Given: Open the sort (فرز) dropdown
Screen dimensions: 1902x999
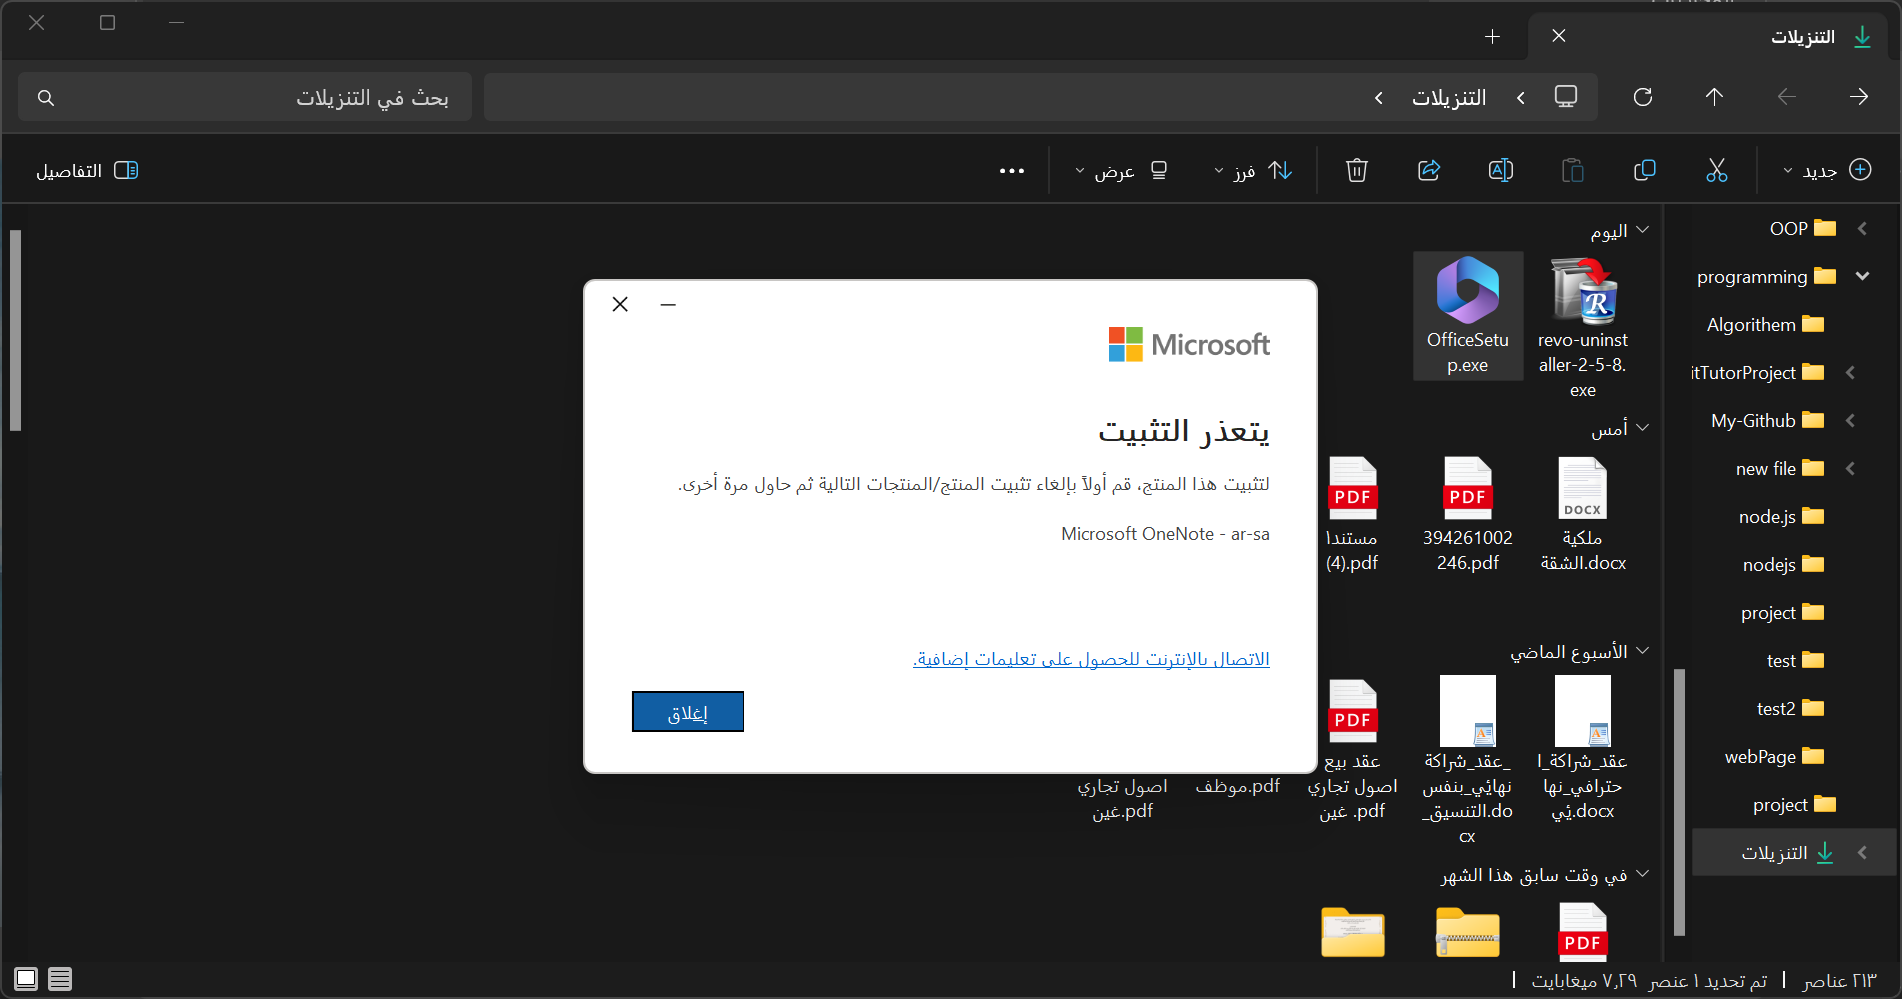Looking at the screenshot, I should pyautogui.click(x=1253, y=171).
